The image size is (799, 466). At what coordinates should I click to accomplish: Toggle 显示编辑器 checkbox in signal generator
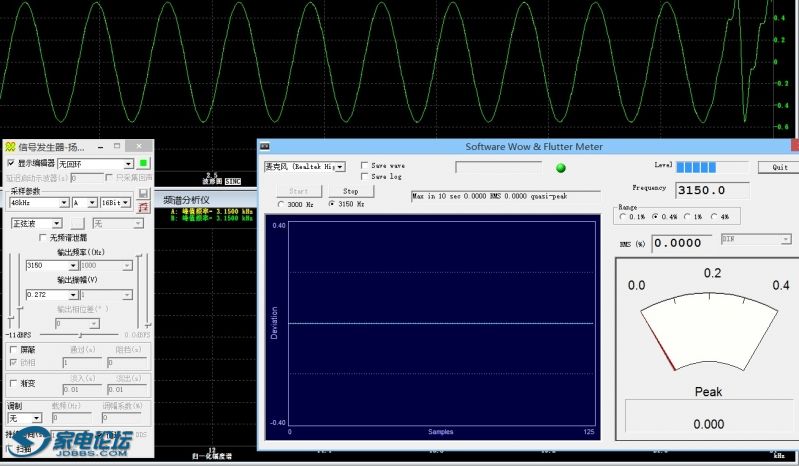pyautogui.click(x=11, y=163)
